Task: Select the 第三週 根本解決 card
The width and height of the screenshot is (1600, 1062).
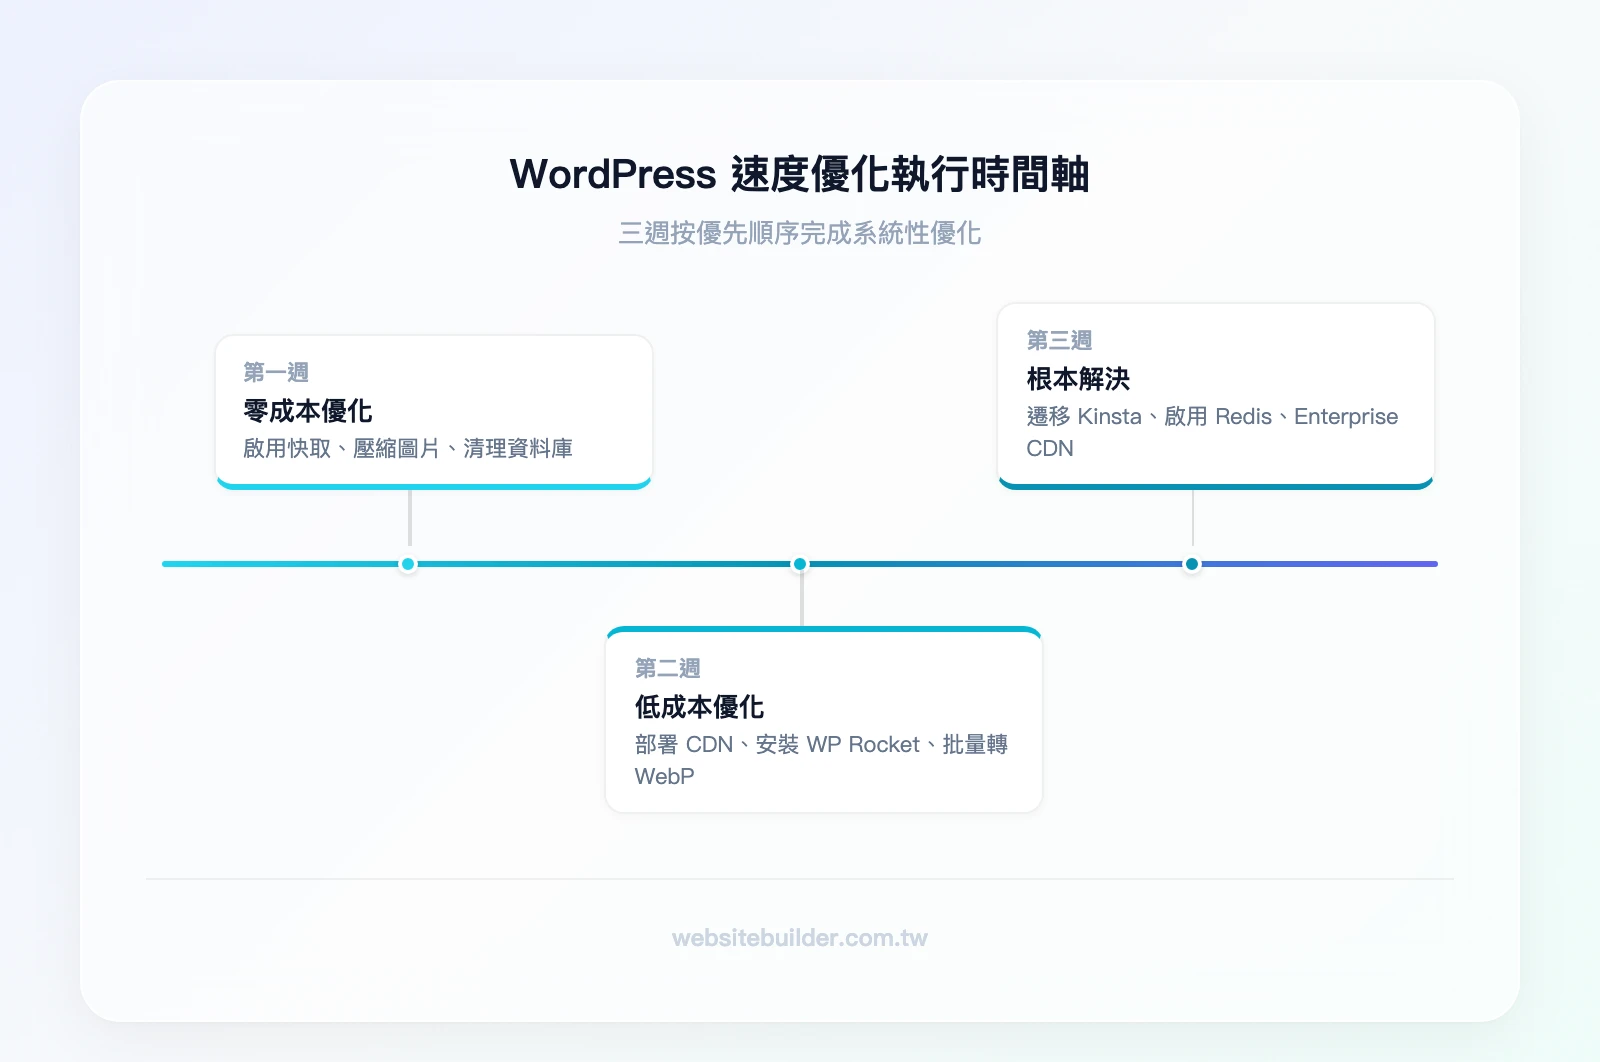Action: 1216,395
